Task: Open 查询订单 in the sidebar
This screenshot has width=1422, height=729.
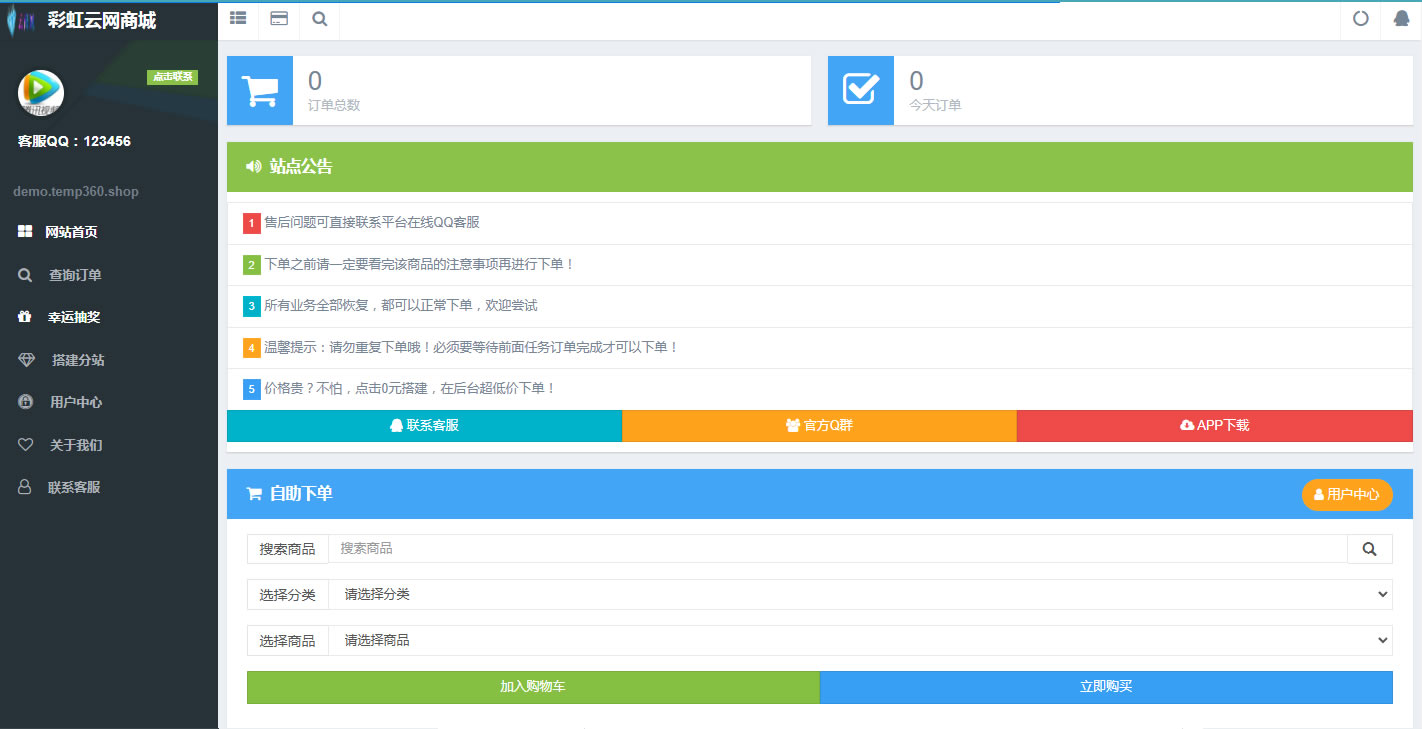Action: click(75, 275)
